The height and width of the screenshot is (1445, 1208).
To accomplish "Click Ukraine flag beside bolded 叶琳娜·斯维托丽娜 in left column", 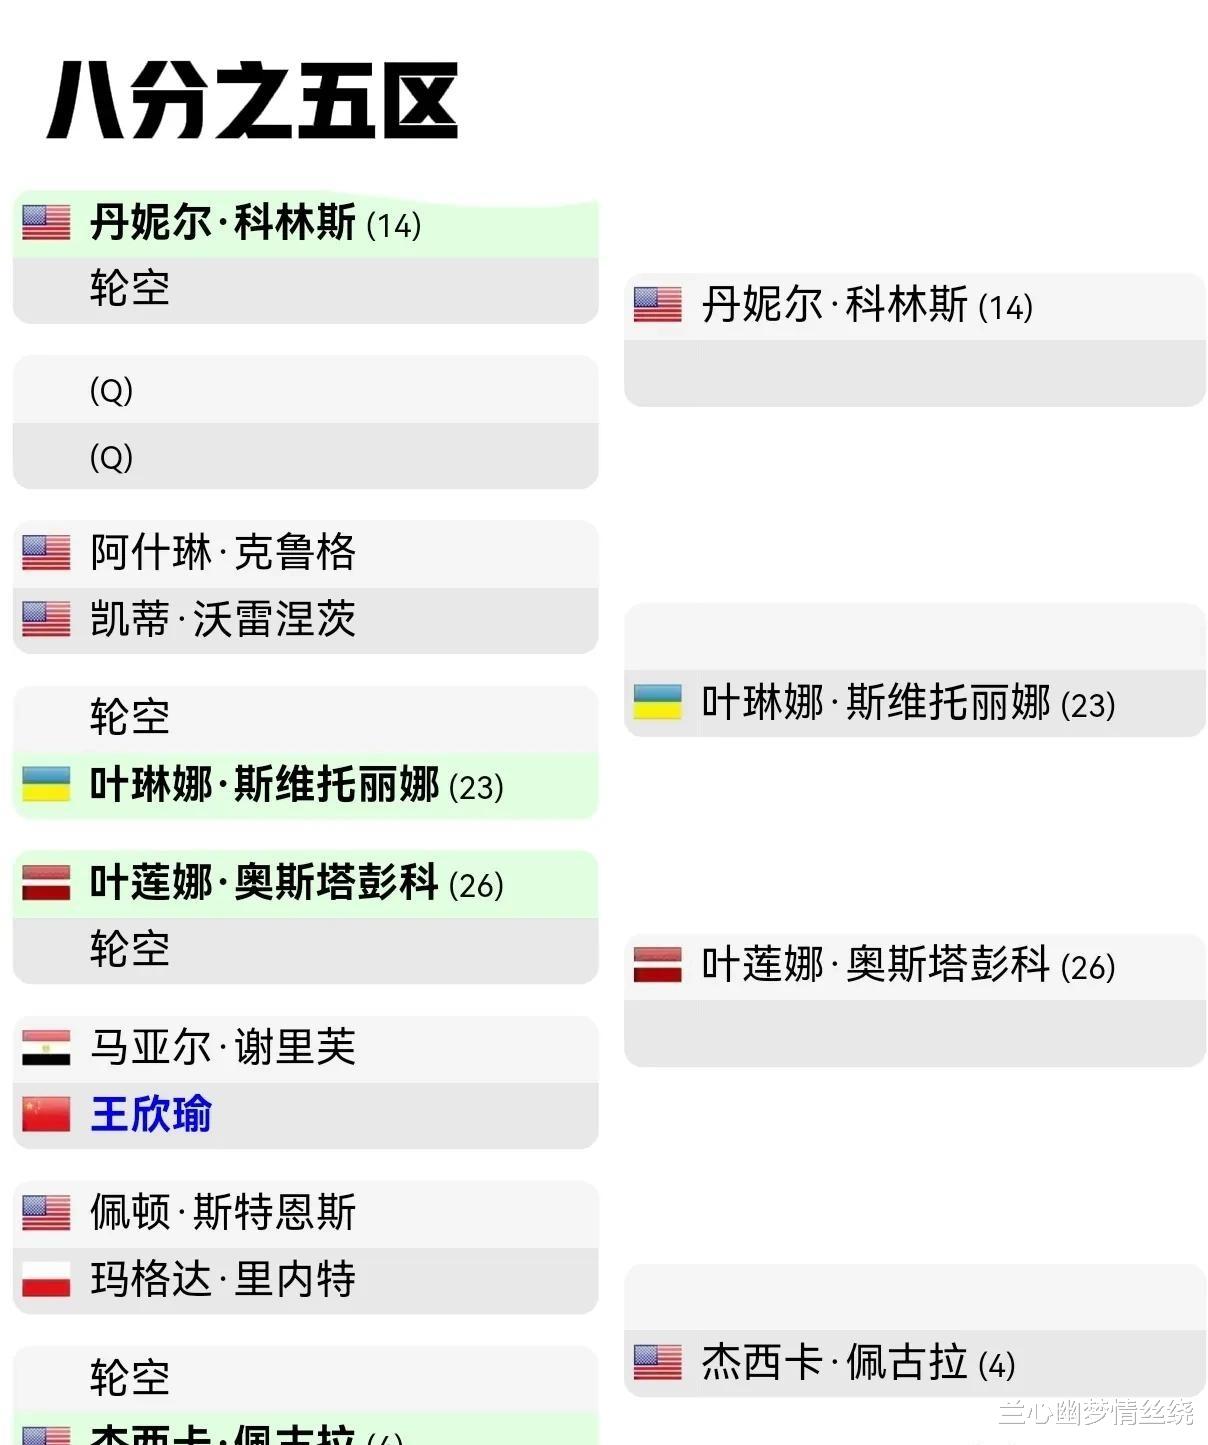I will (x=46, y=785).
